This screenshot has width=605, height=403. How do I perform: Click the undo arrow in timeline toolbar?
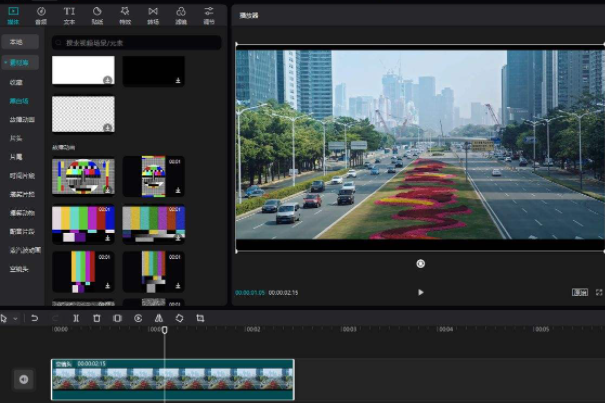click(34, 318)
